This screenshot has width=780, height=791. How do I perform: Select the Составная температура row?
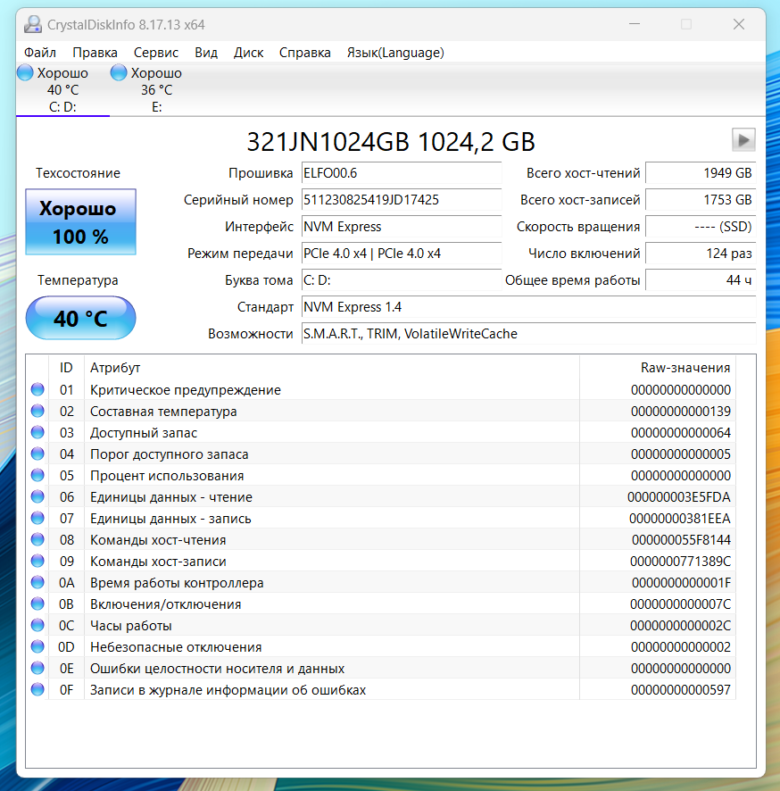[x=381, y=411]
